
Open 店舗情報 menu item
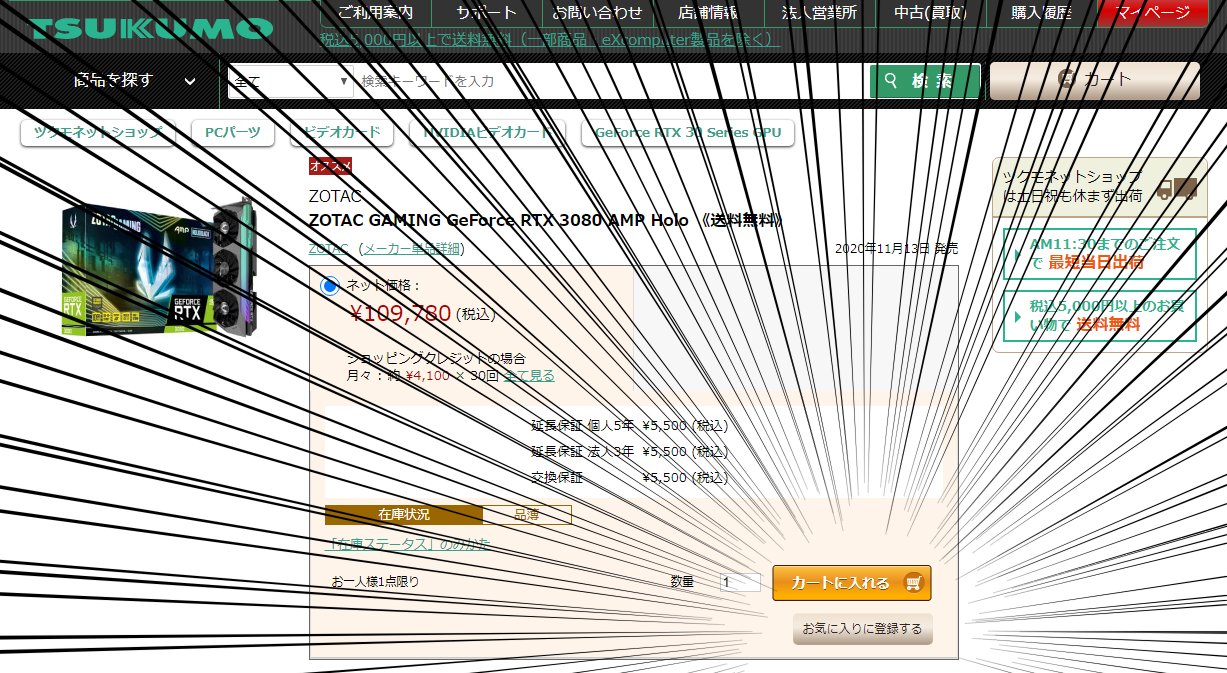tap(708, 13)
